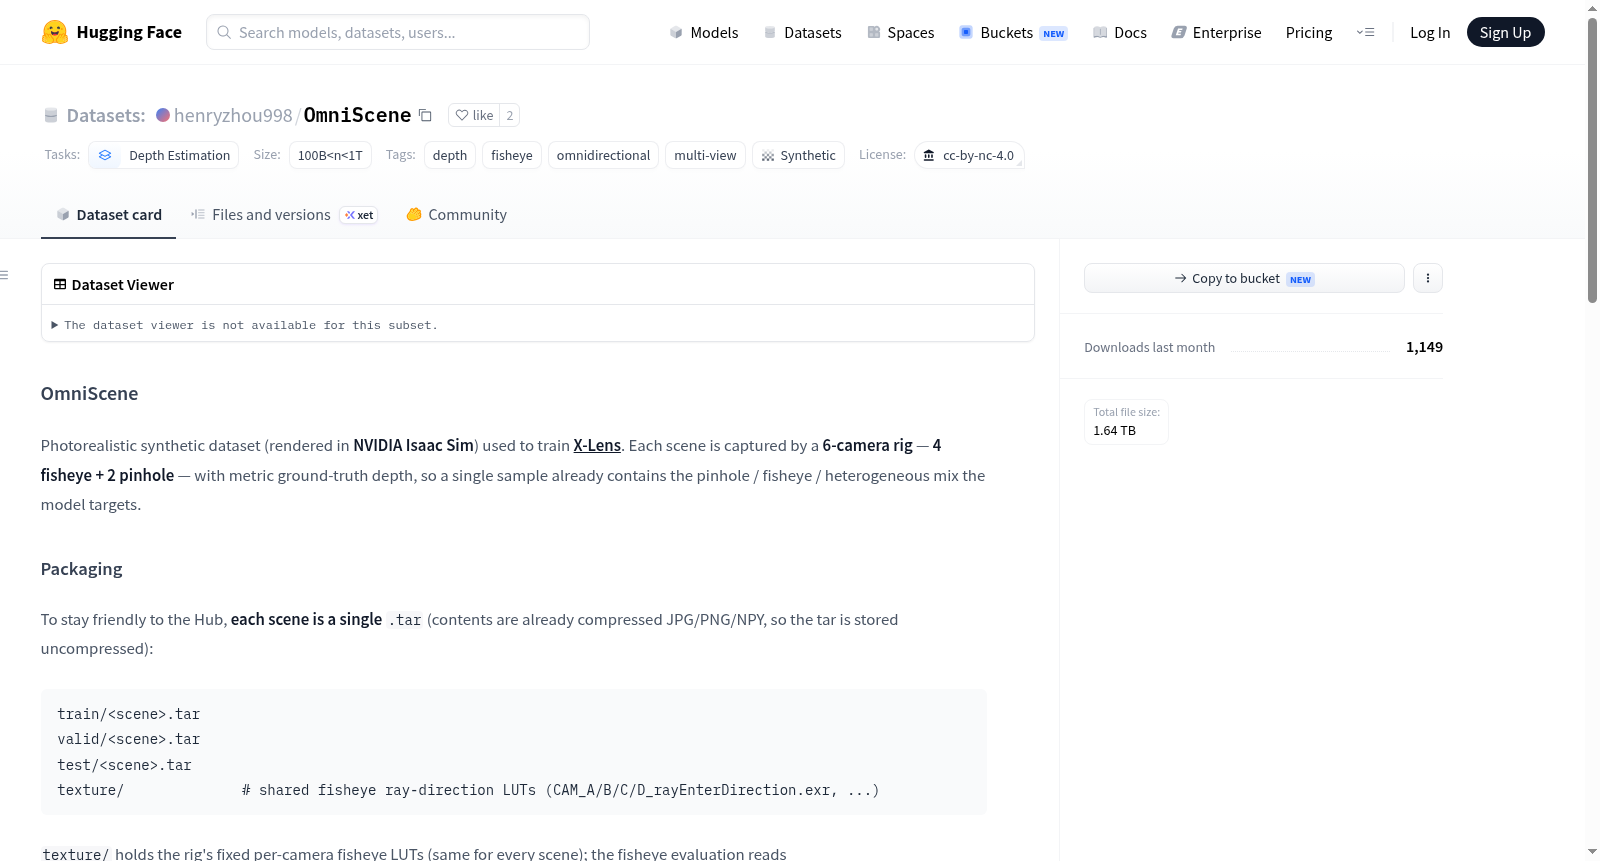The height and width of the screenshot is (861, 1600).
Task: Select the multi-view tag
Action: click(705, 155)
